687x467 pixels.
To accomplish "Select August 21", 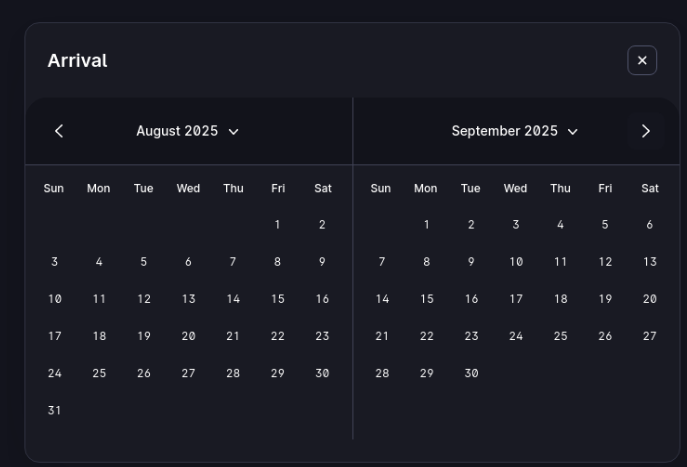I will pos(233,336).
